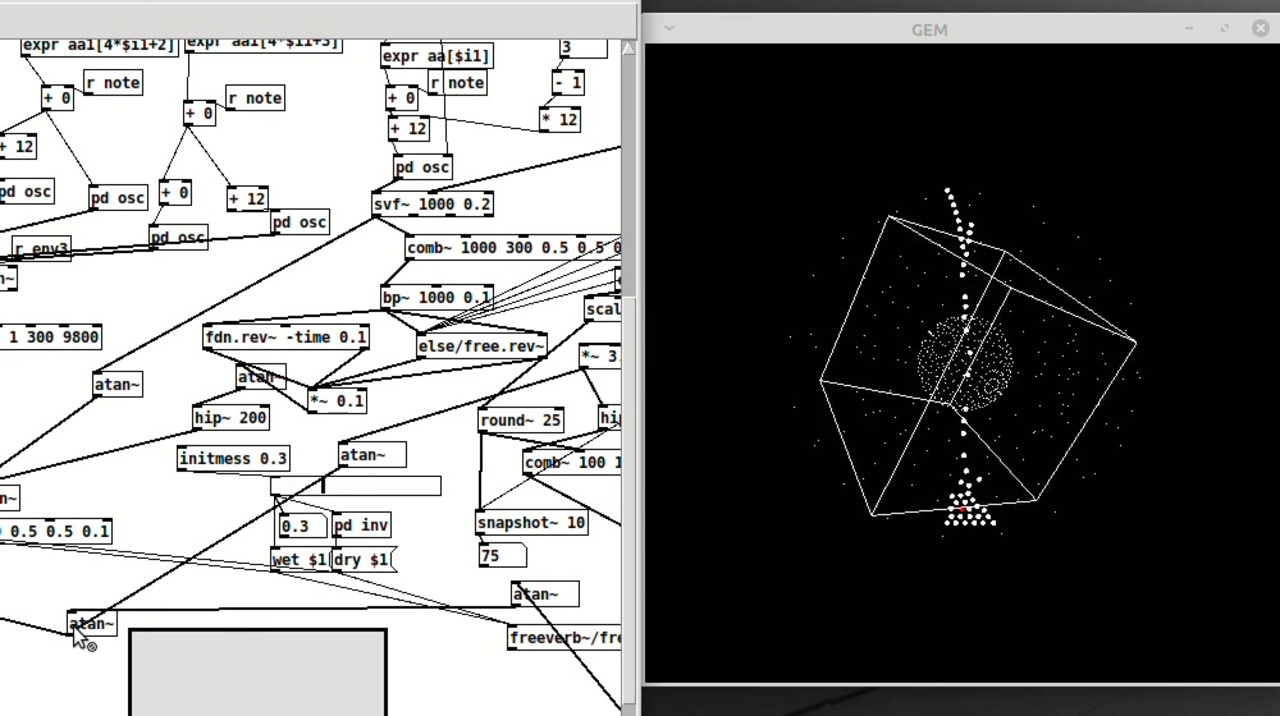Select the pd osc box above svf~
This screenshot has width=1280, height=716.
422,167
